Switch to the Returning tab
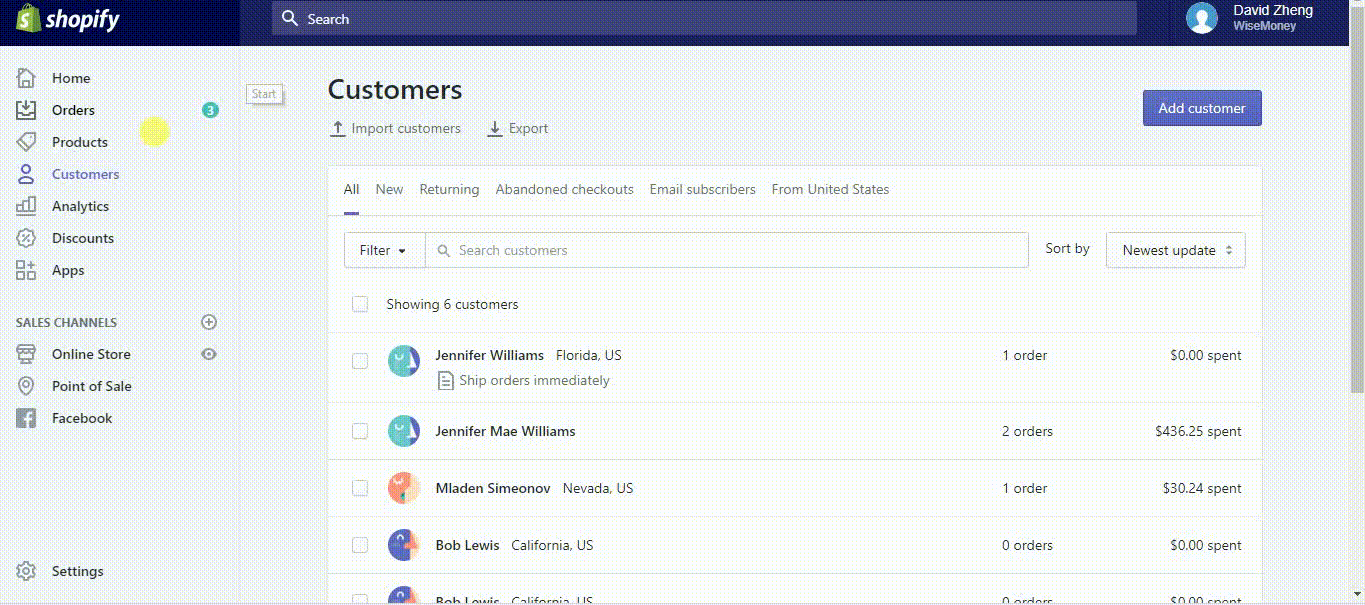 tap(449, 189)
